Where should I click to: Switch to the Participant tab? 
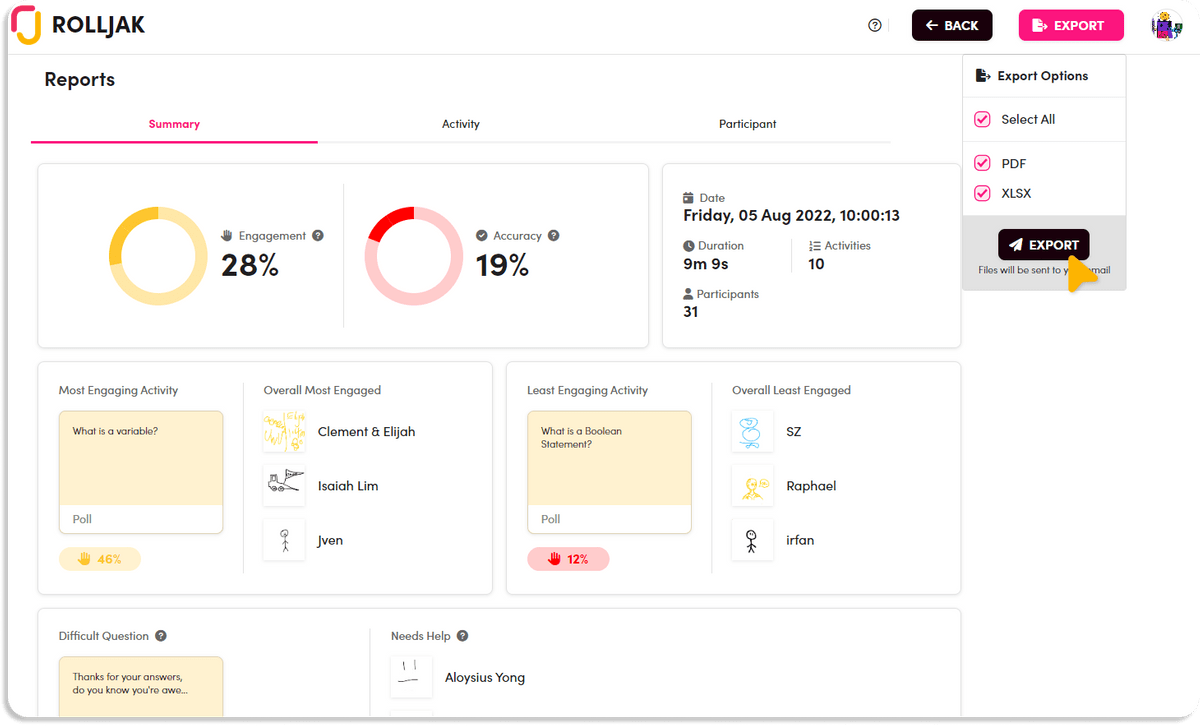click(x=747, y=124)
